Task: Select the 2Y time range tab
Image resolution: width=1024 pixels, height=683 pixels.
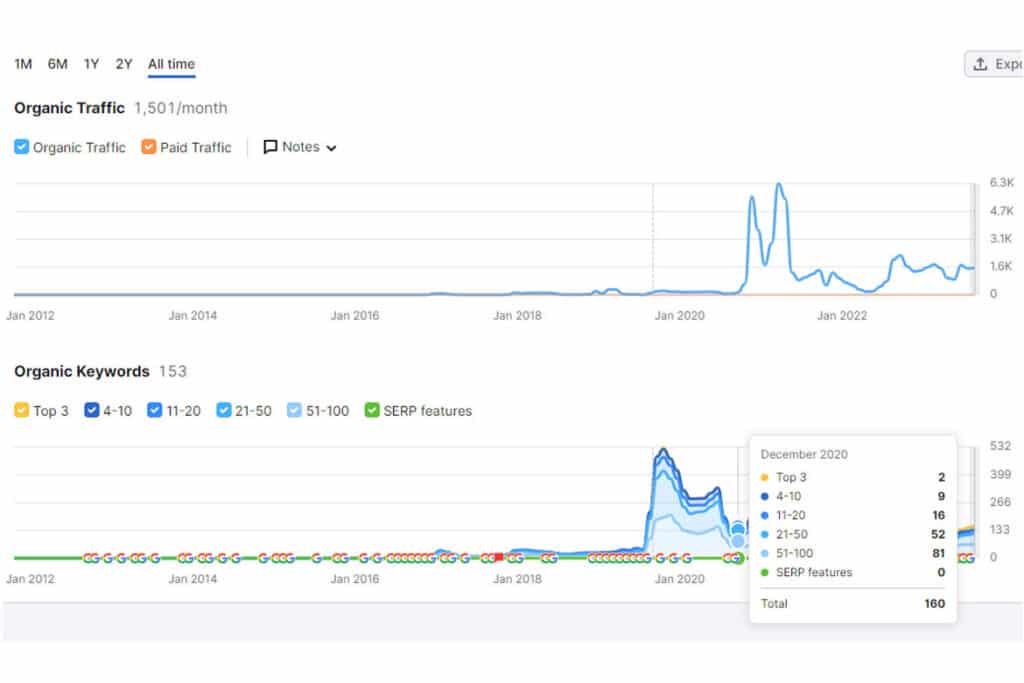Action: [124, 64]
